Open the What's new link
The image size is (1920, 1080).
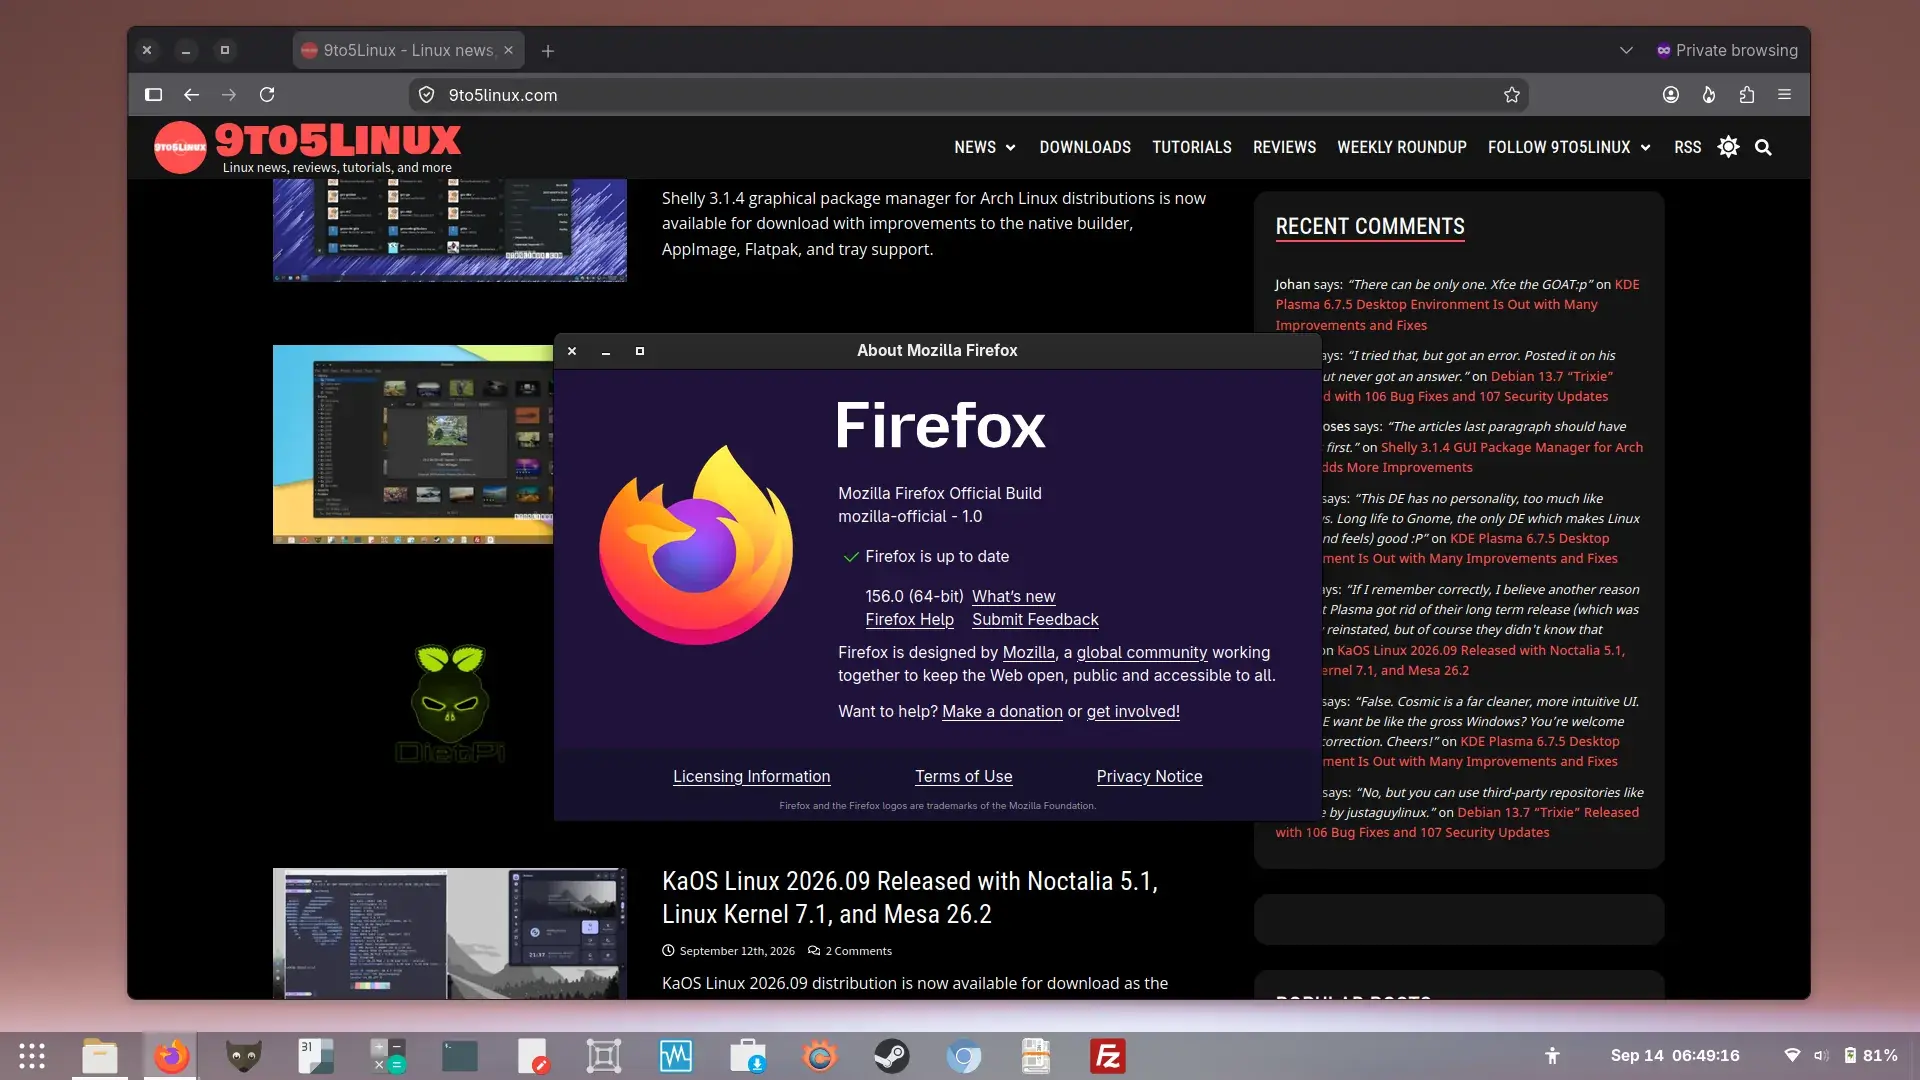[x=1013, y=596]
